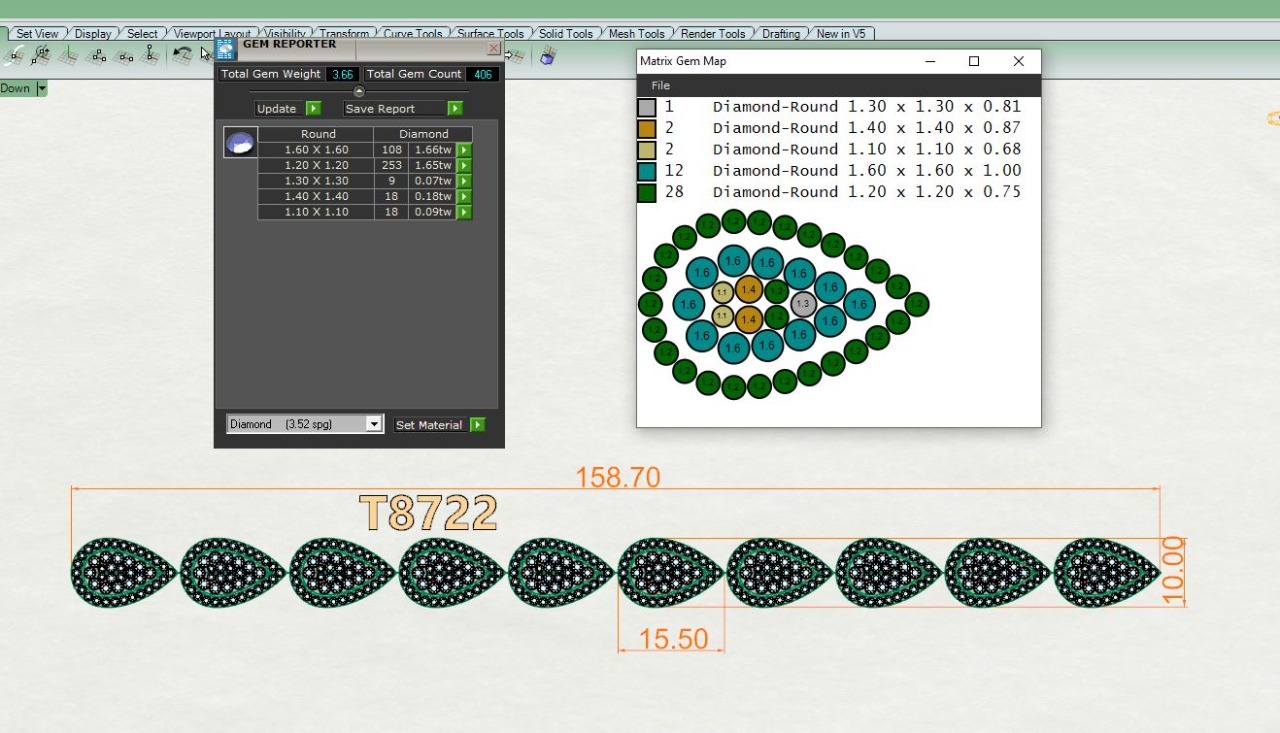
Task: Click green arrow in the 1.10 X 1.10 row
Action: click(x=464, y=212)
